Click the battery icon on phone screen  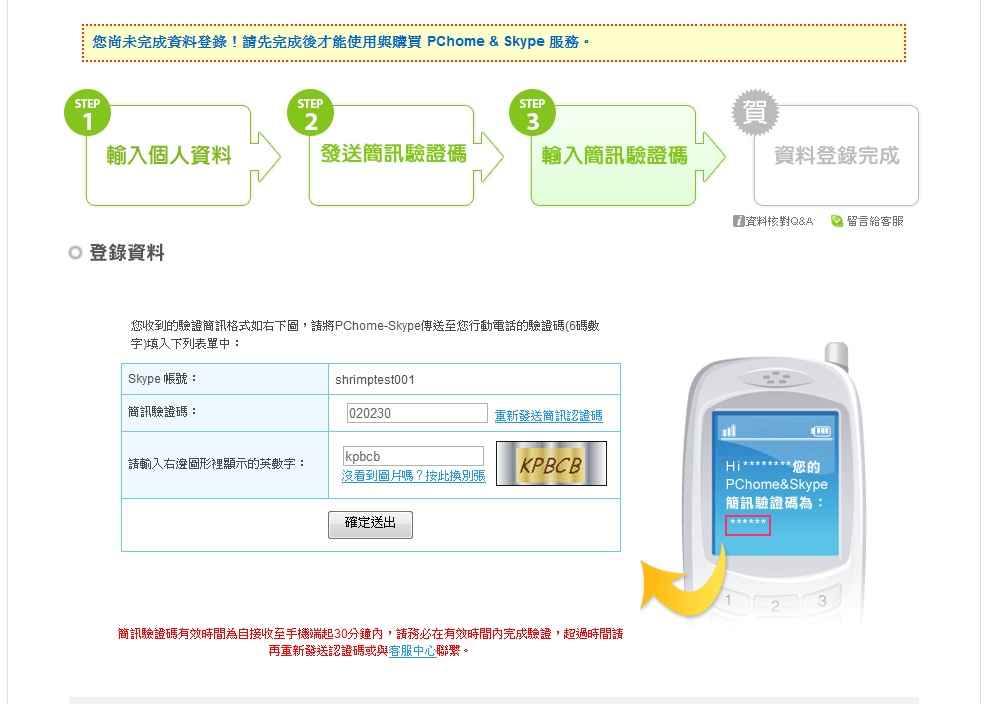pyautogui.click(x=821, y=431)
